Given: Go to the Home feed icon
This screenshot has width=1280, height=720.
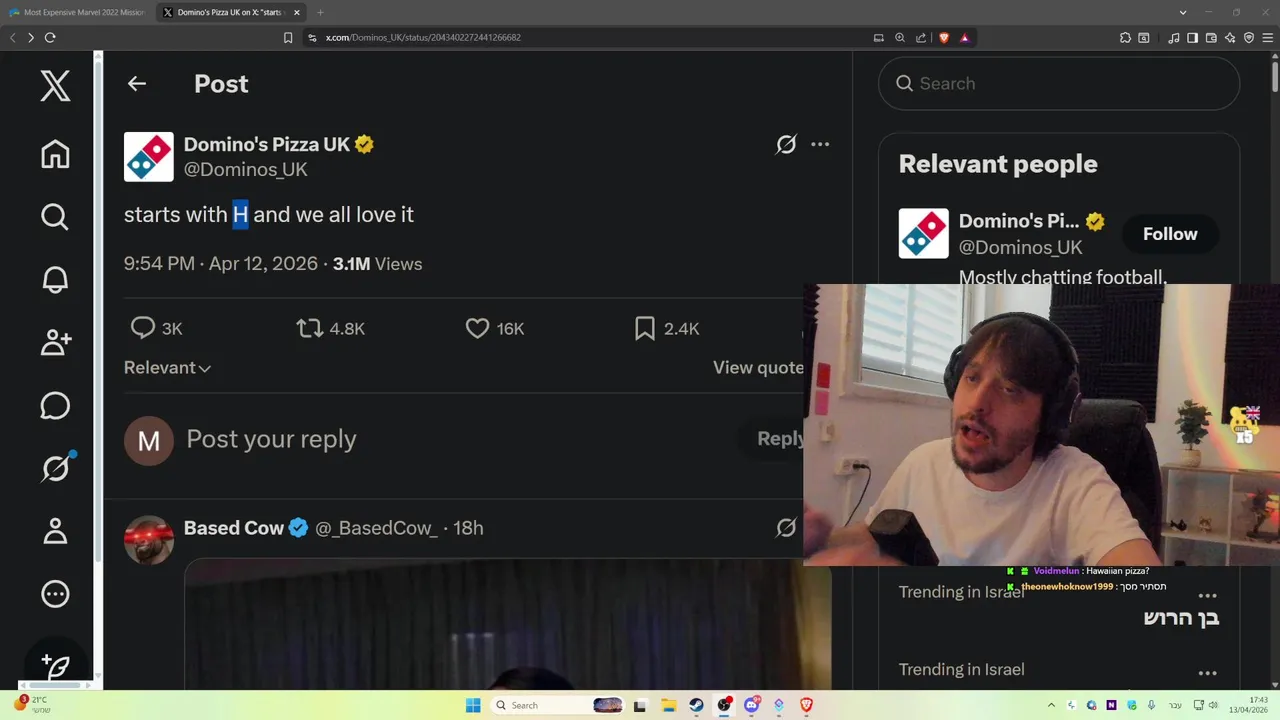Looking at the screenshot, I should pos(55,154).
